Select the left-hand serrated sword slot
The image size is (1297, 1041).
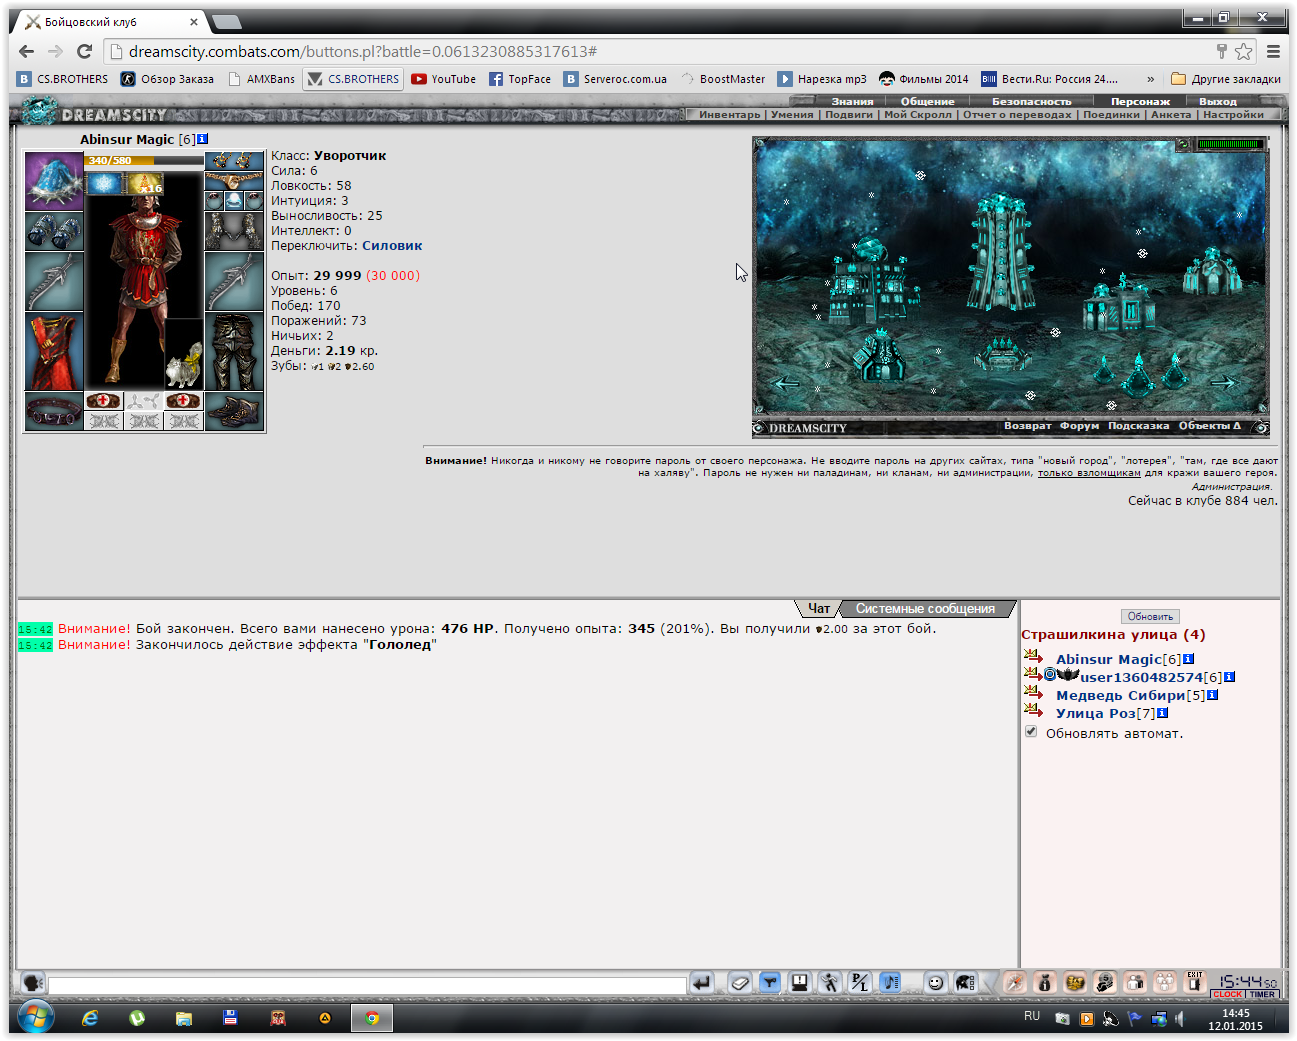[x=54, y=281]
